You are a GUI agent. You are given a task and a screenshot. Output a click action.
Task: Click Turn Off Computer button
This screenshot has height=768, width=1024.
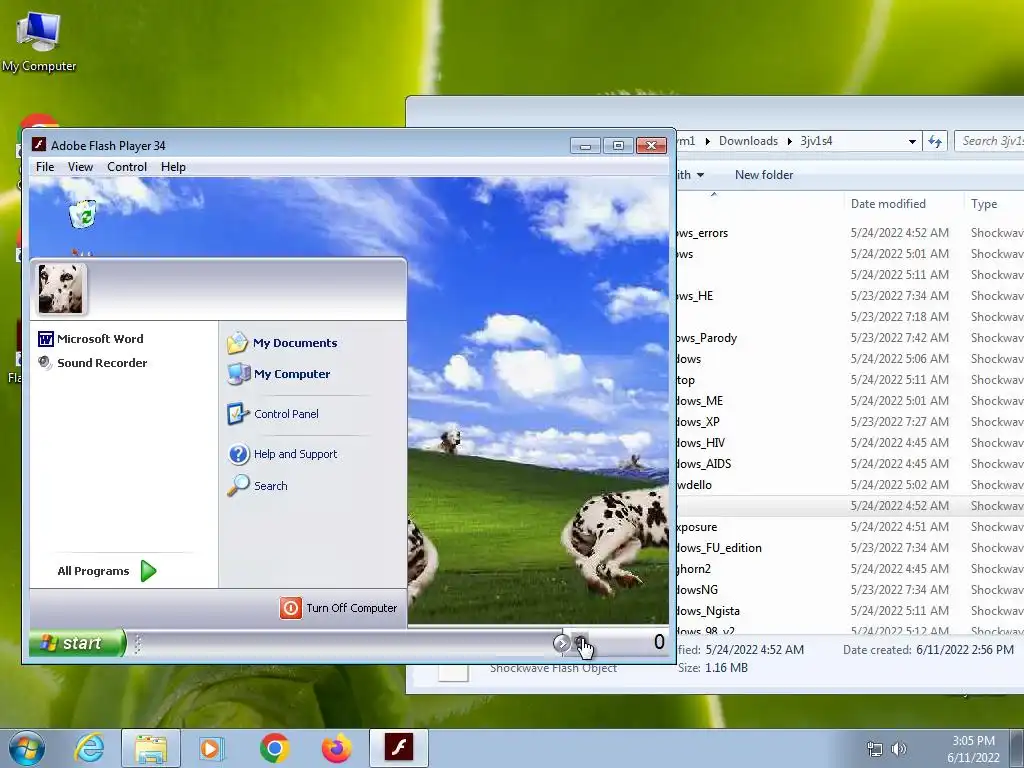338,608
